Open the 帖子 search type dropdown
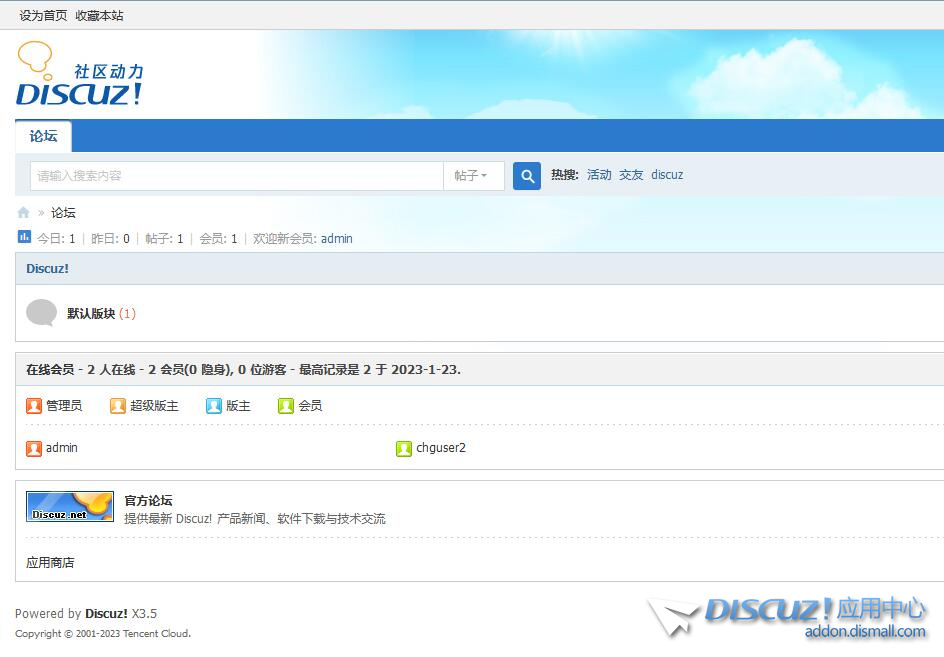 pos(471,176)
